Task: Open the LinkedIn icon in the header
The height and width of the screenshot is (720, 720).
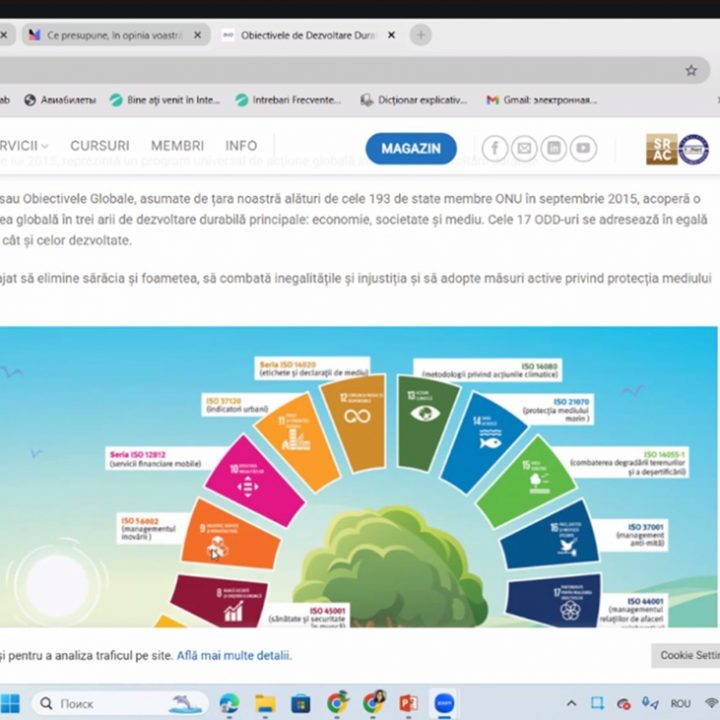Action: (x=553, y=148)
